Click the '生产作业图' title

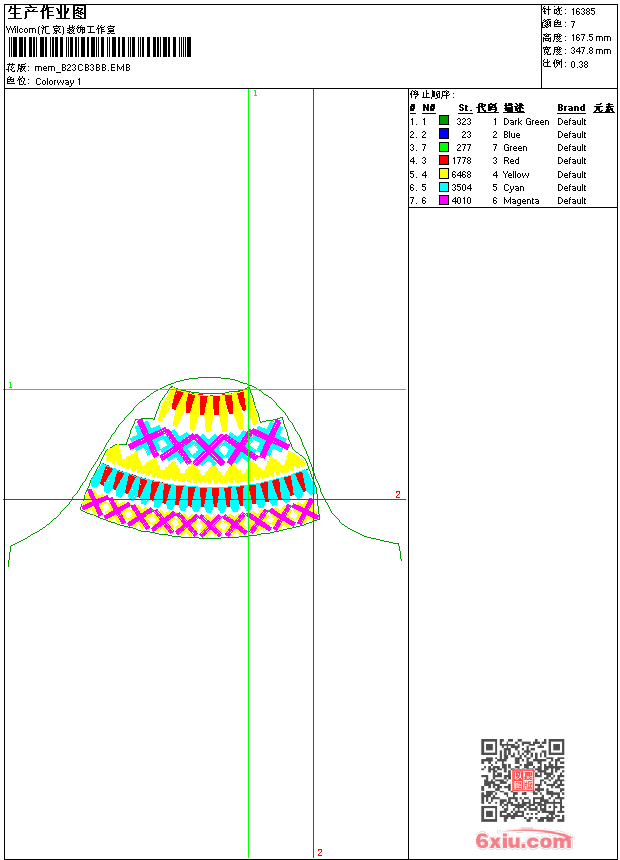(47, 13)
